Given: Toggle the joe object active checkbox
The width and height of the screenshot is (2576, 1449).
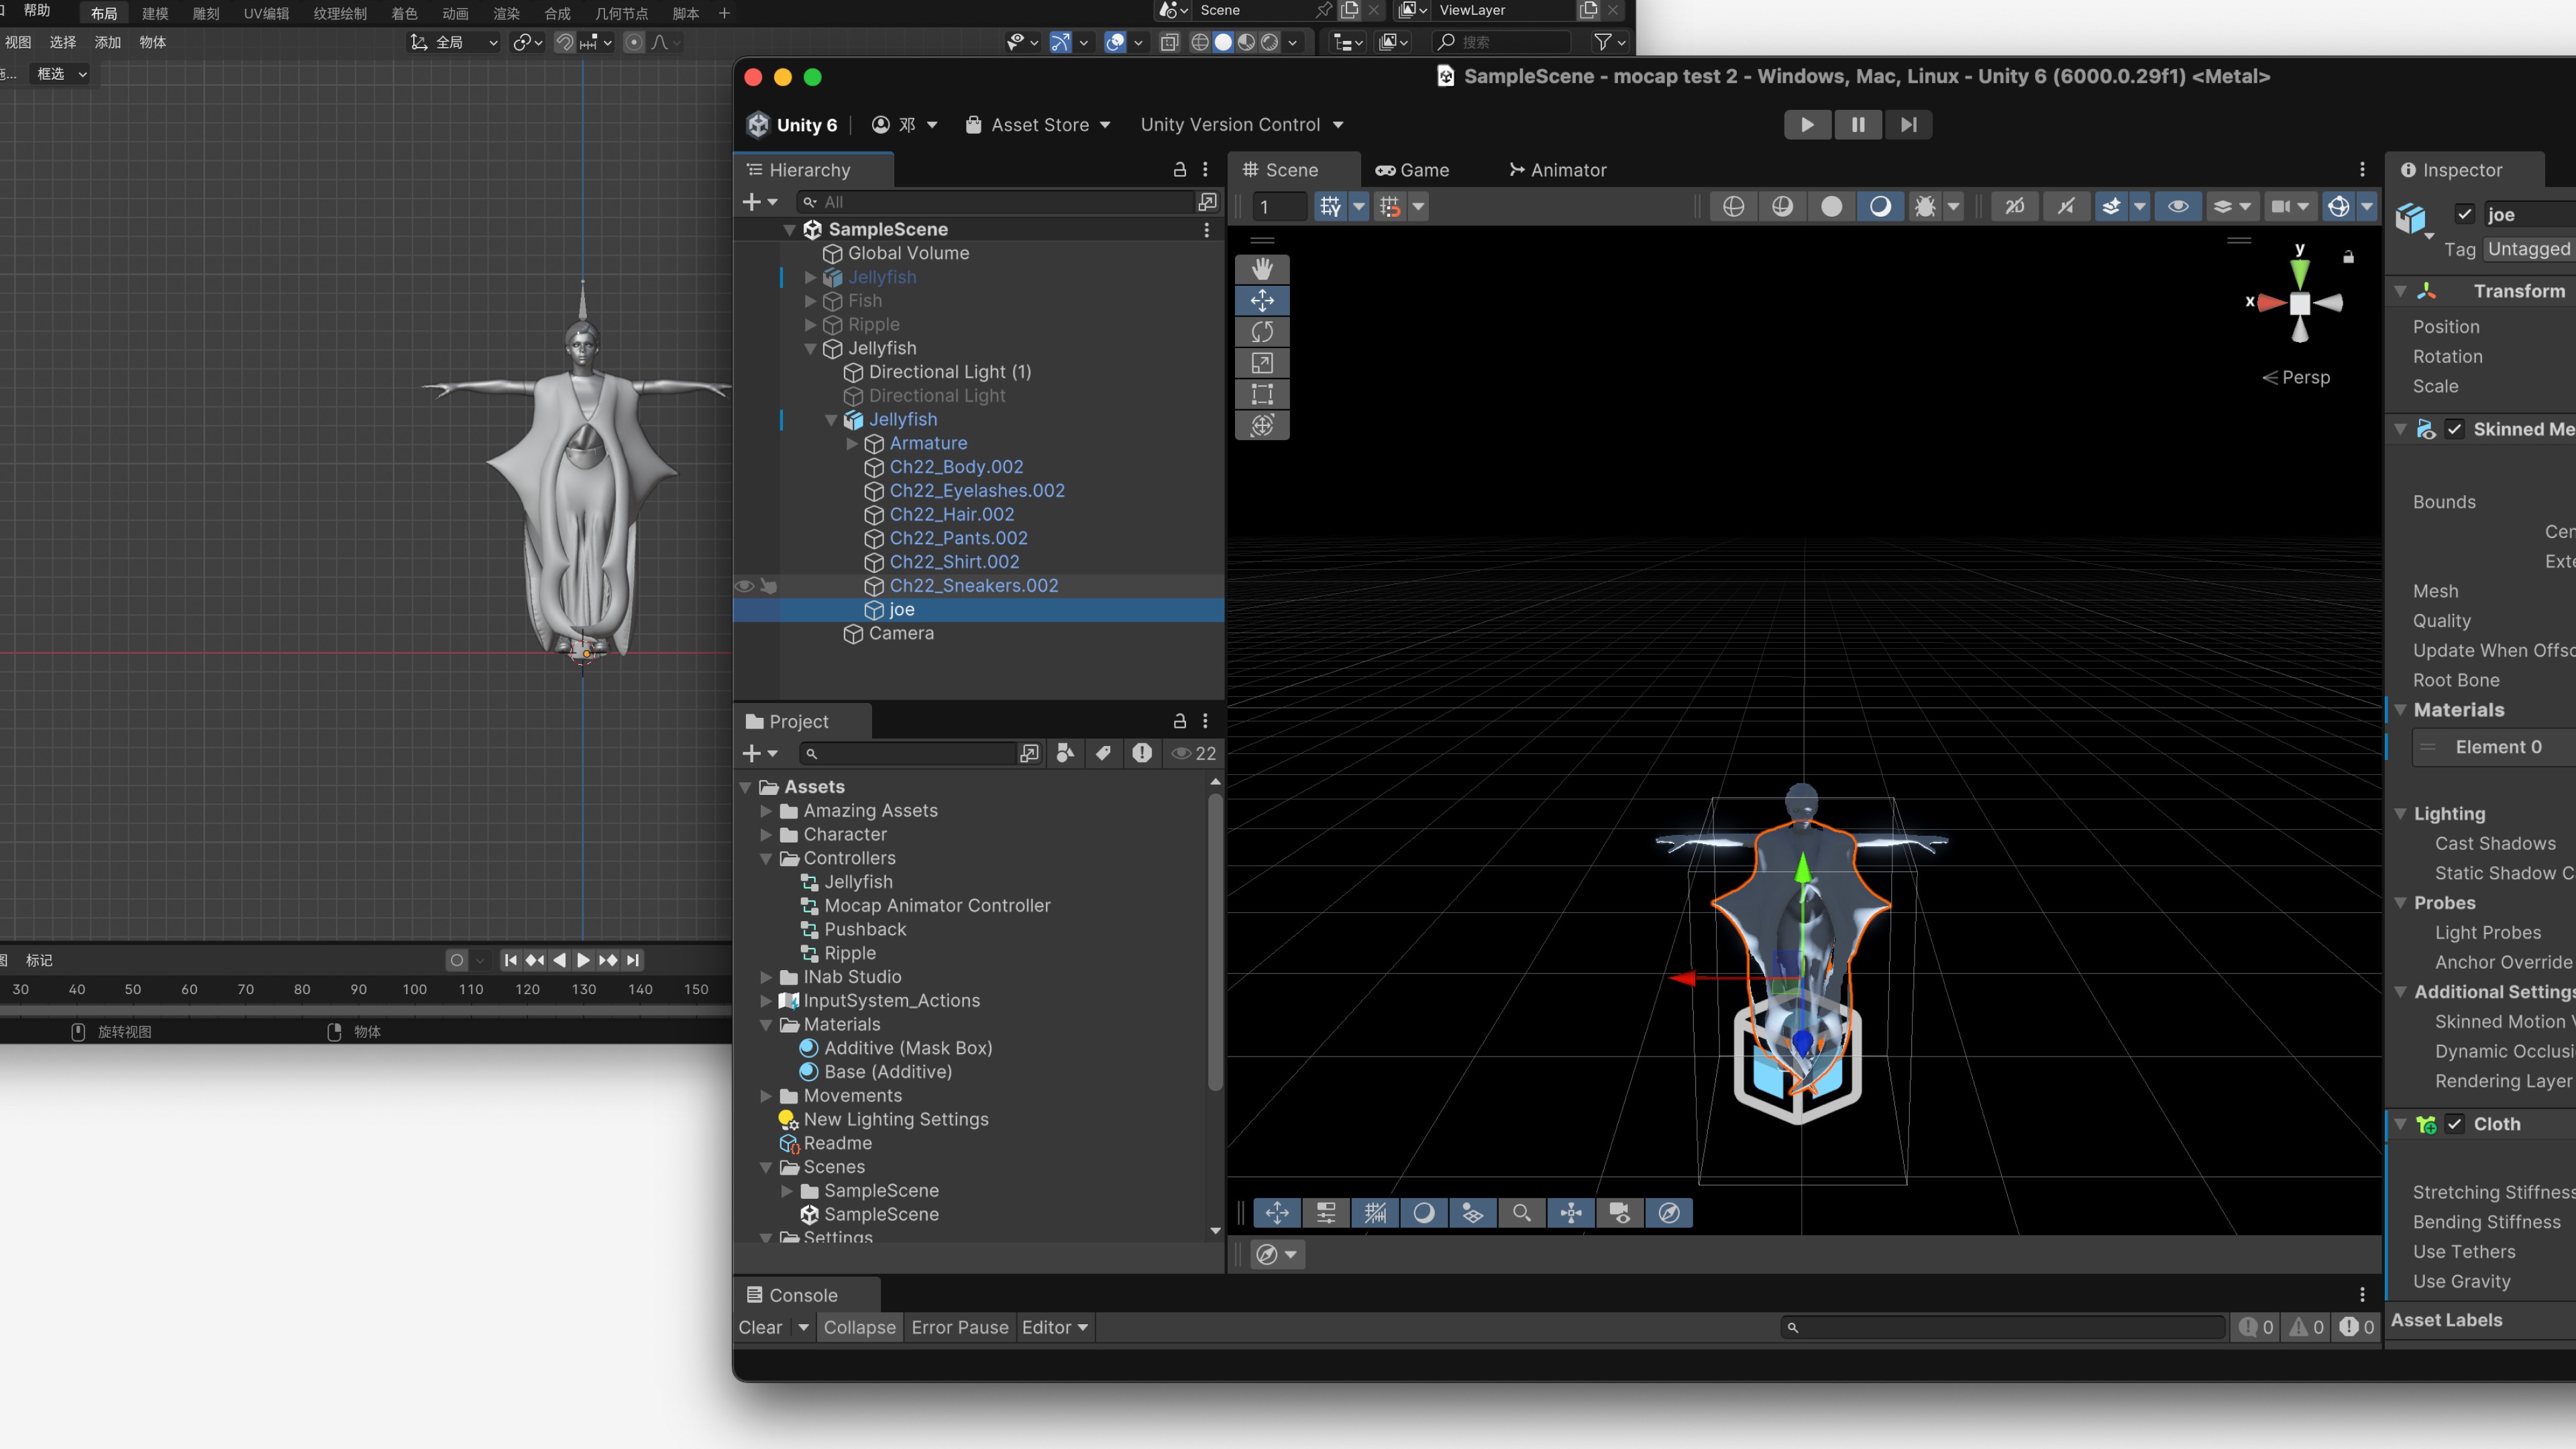Looking at the screenshot, I should pyautogui.click(x=2464, y=214).
